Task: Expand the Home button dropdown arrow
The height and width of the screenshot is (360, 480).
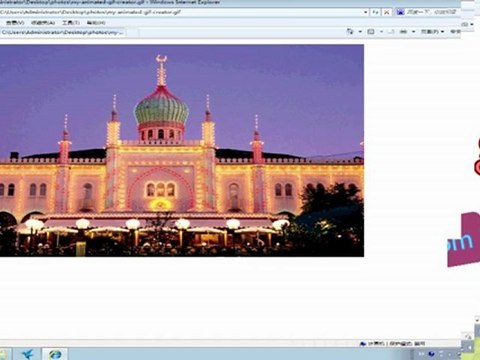Action: pyautogui.click(x=360, y=32)
